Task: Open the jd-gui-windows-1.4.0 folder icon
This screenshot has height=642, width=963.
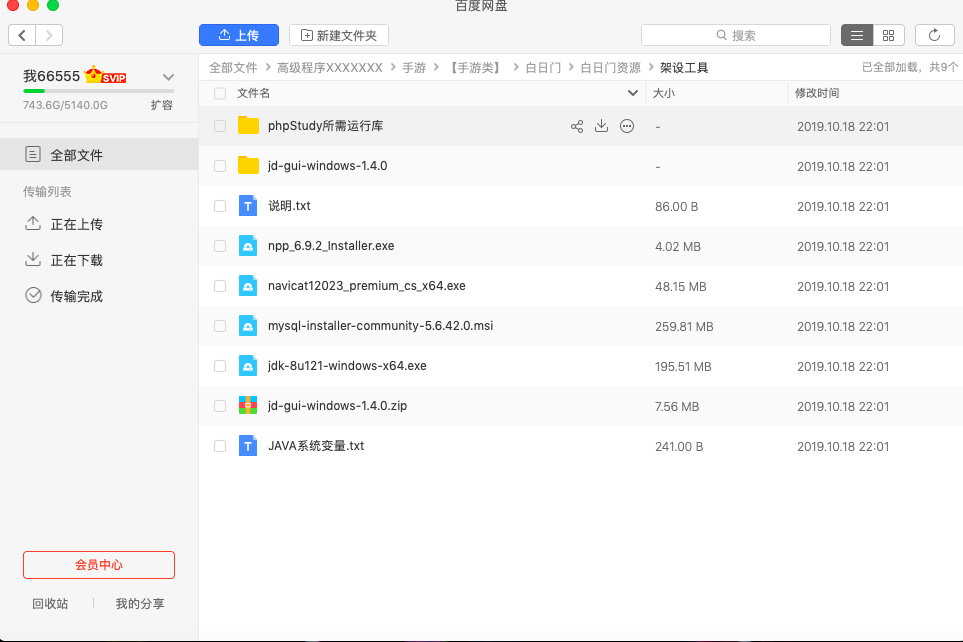Action: coord(248,166)
